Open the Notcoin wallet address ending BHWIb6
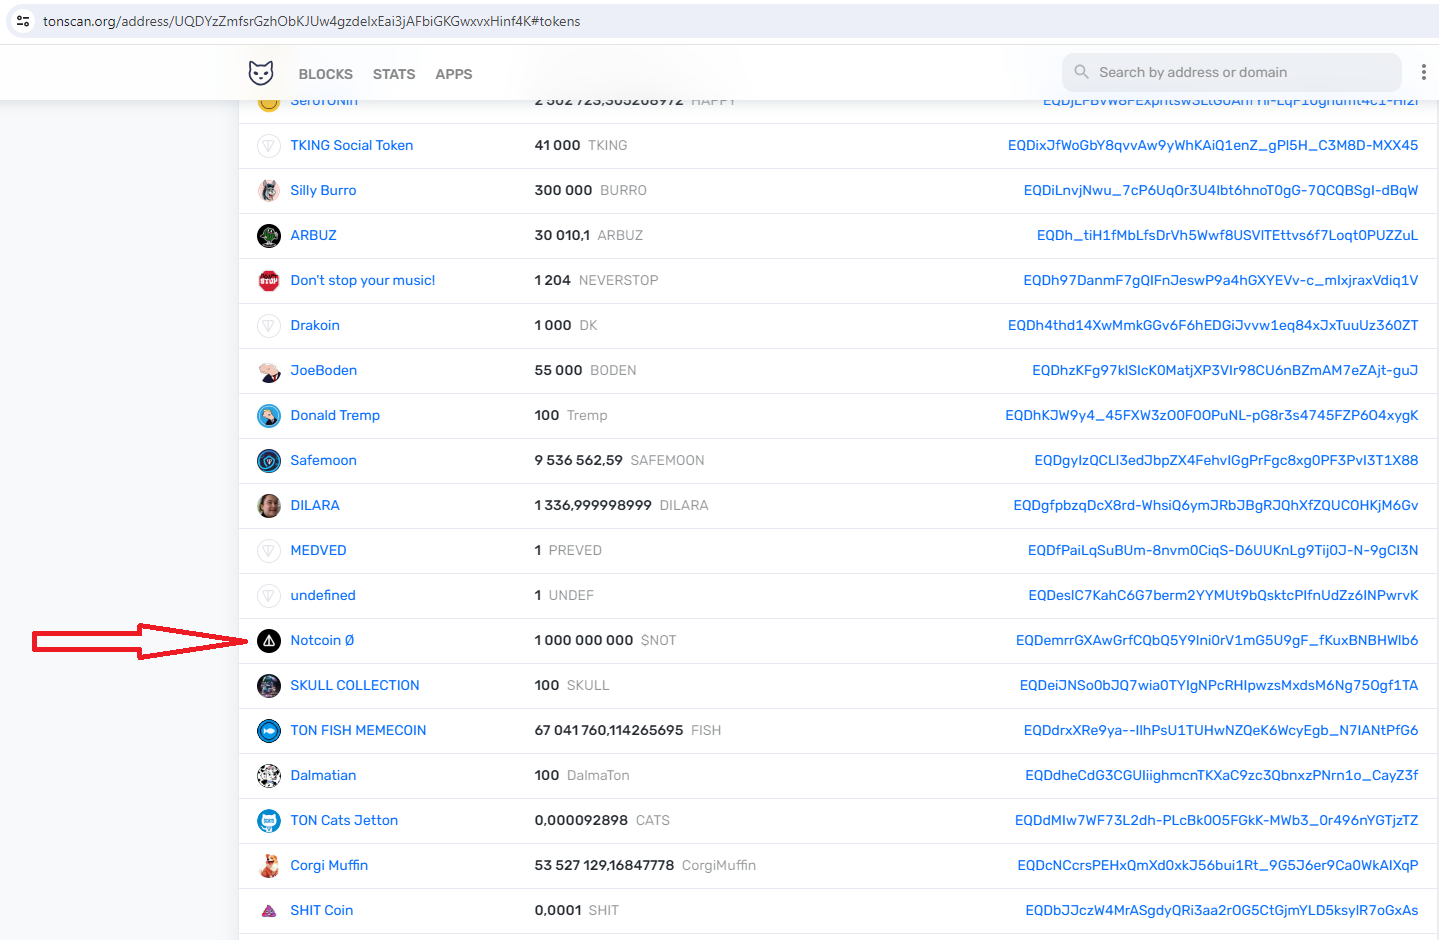1439x940 pixels. 1217,640
